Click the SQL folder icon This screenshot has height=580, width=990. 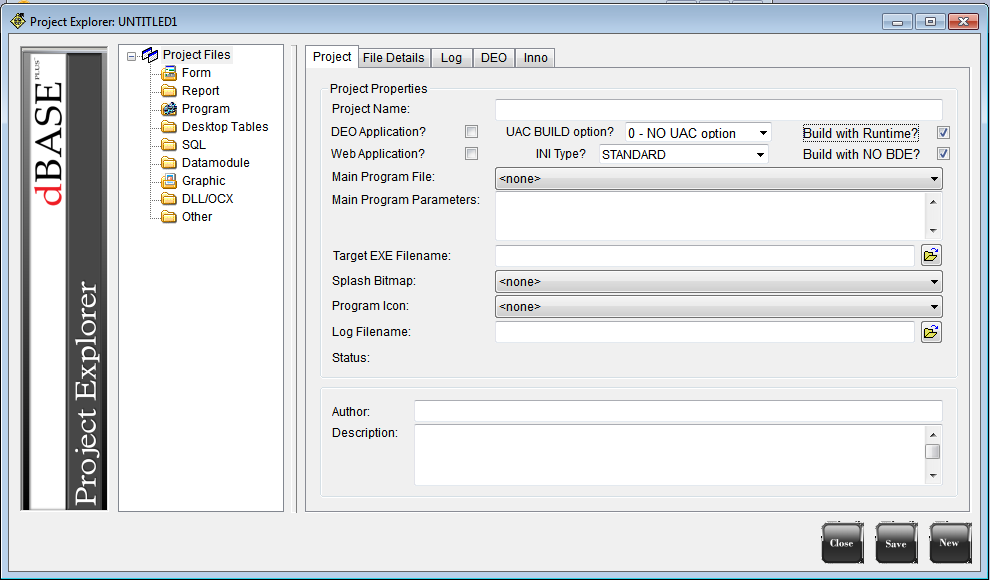click(x=169, y=145)
